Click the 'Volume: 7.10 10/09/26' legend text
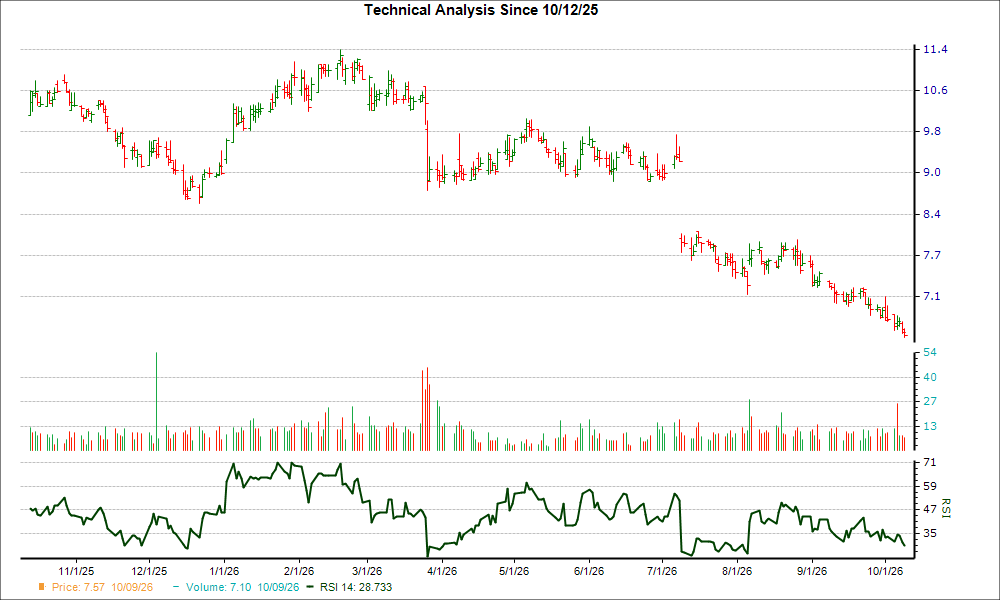Screen dimensions: 1000x600 [242, 587]
